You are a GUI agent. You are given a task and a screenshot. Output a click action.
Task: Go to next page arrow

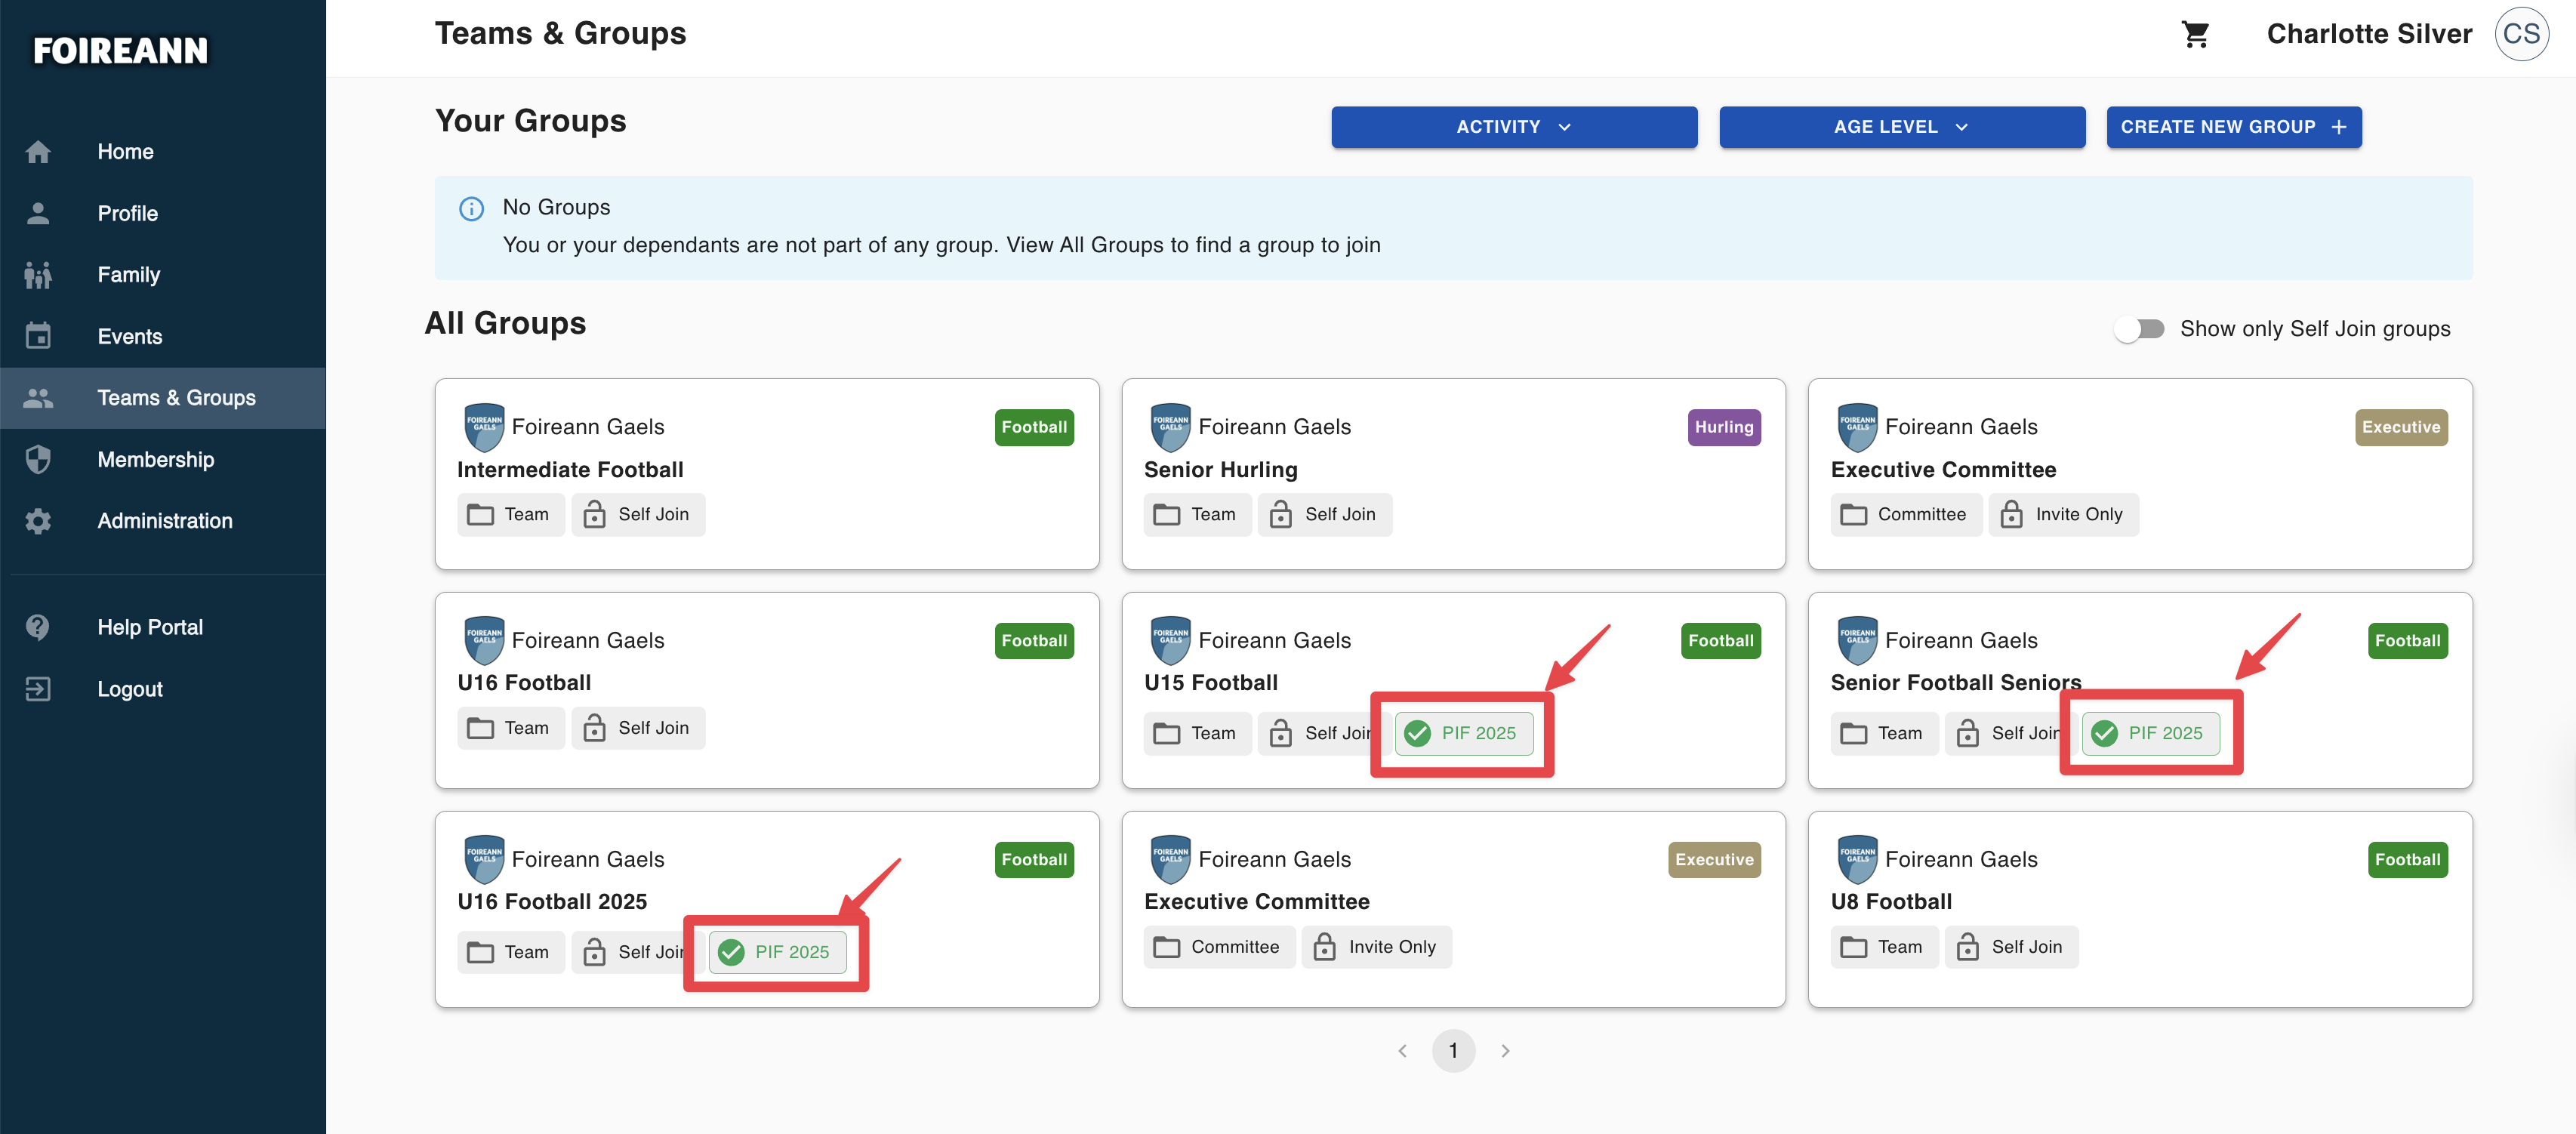[1504, 1051]
